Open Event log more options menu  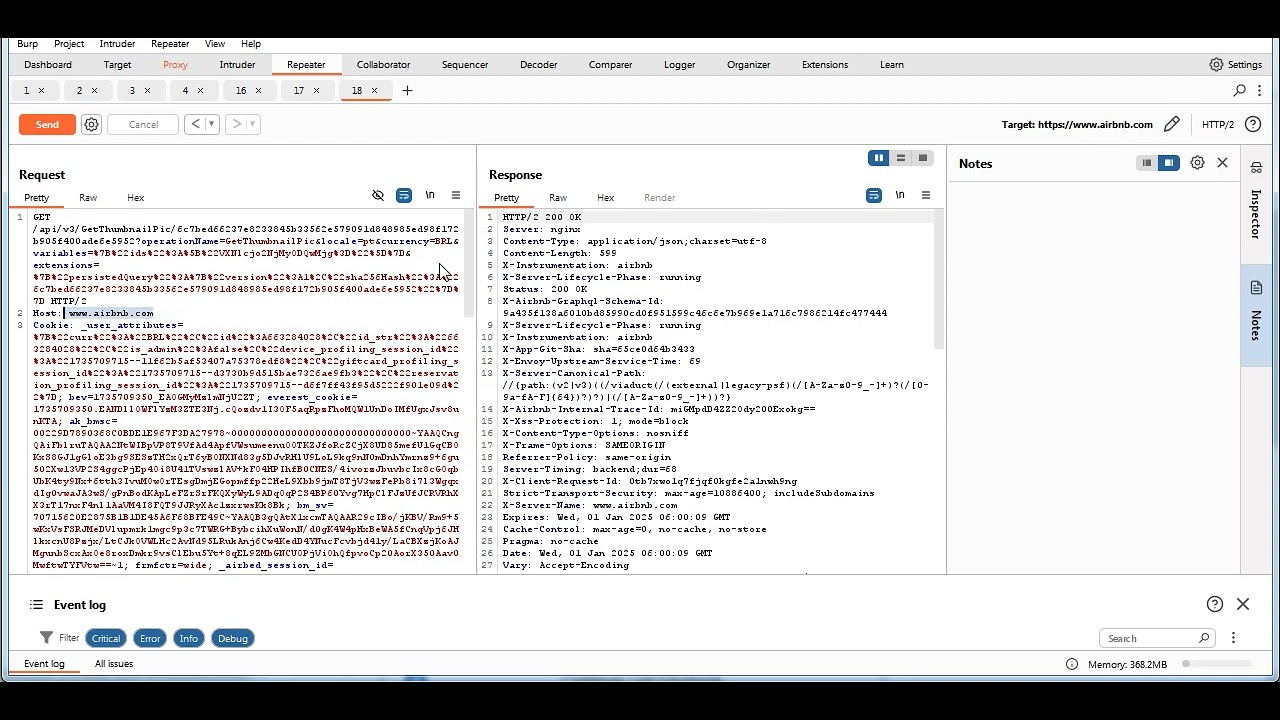[x=1234, y=638]
